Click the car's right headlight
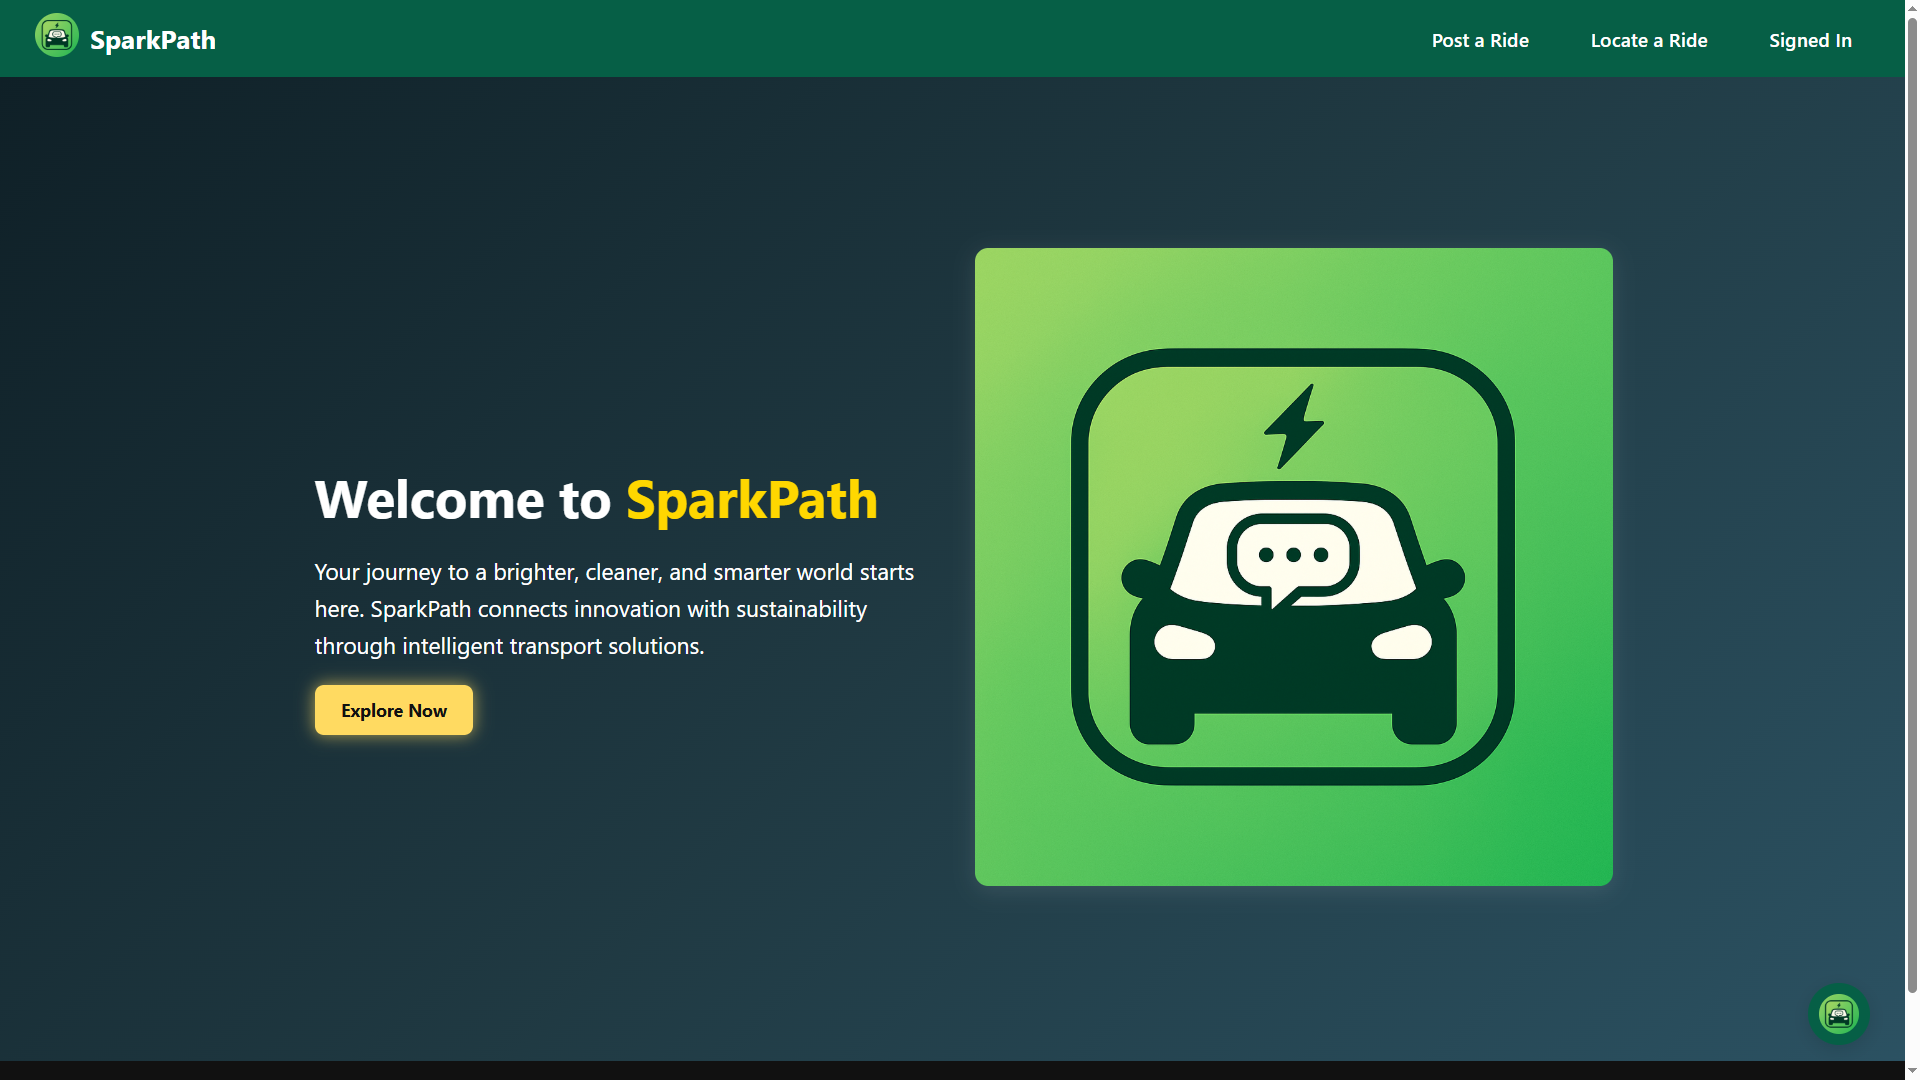The image size is (1920, 1080). (x=1401, y=643)
